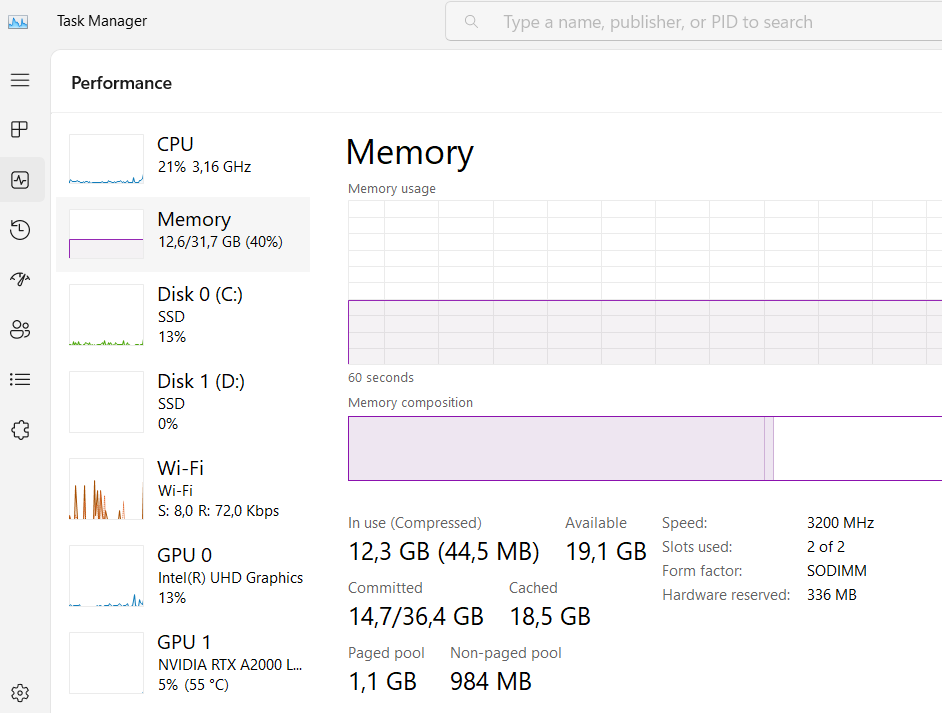Open the Details list page icon
The image size is (942, 713).
coord(20,380)
